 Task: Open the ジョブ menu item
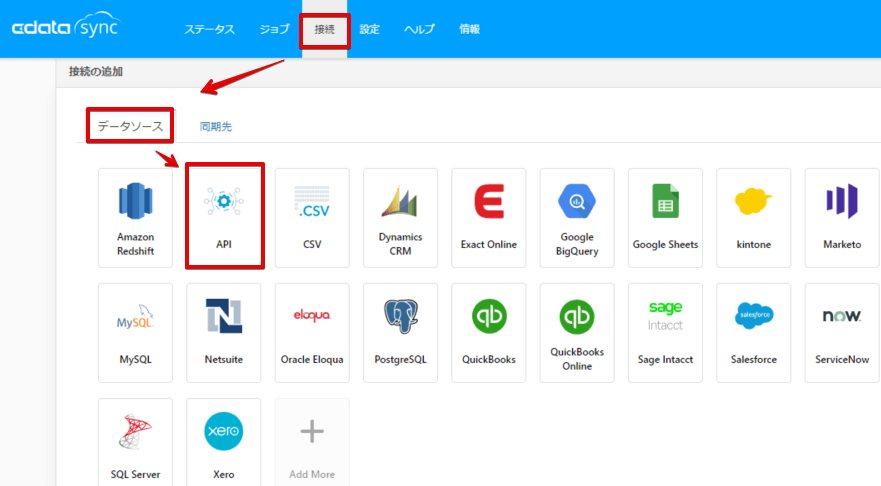pos(275,29)
